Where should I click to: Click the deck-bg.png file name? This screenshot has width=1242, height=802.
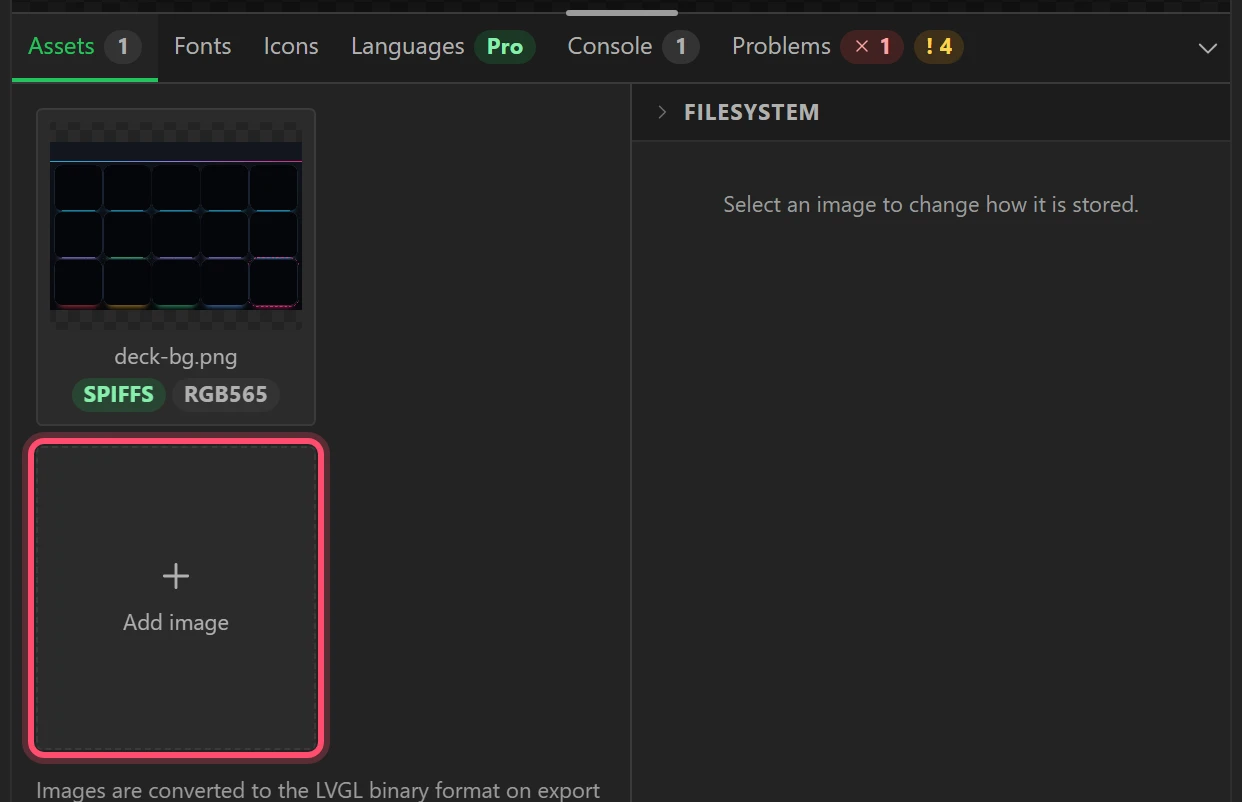pos(176,356)
